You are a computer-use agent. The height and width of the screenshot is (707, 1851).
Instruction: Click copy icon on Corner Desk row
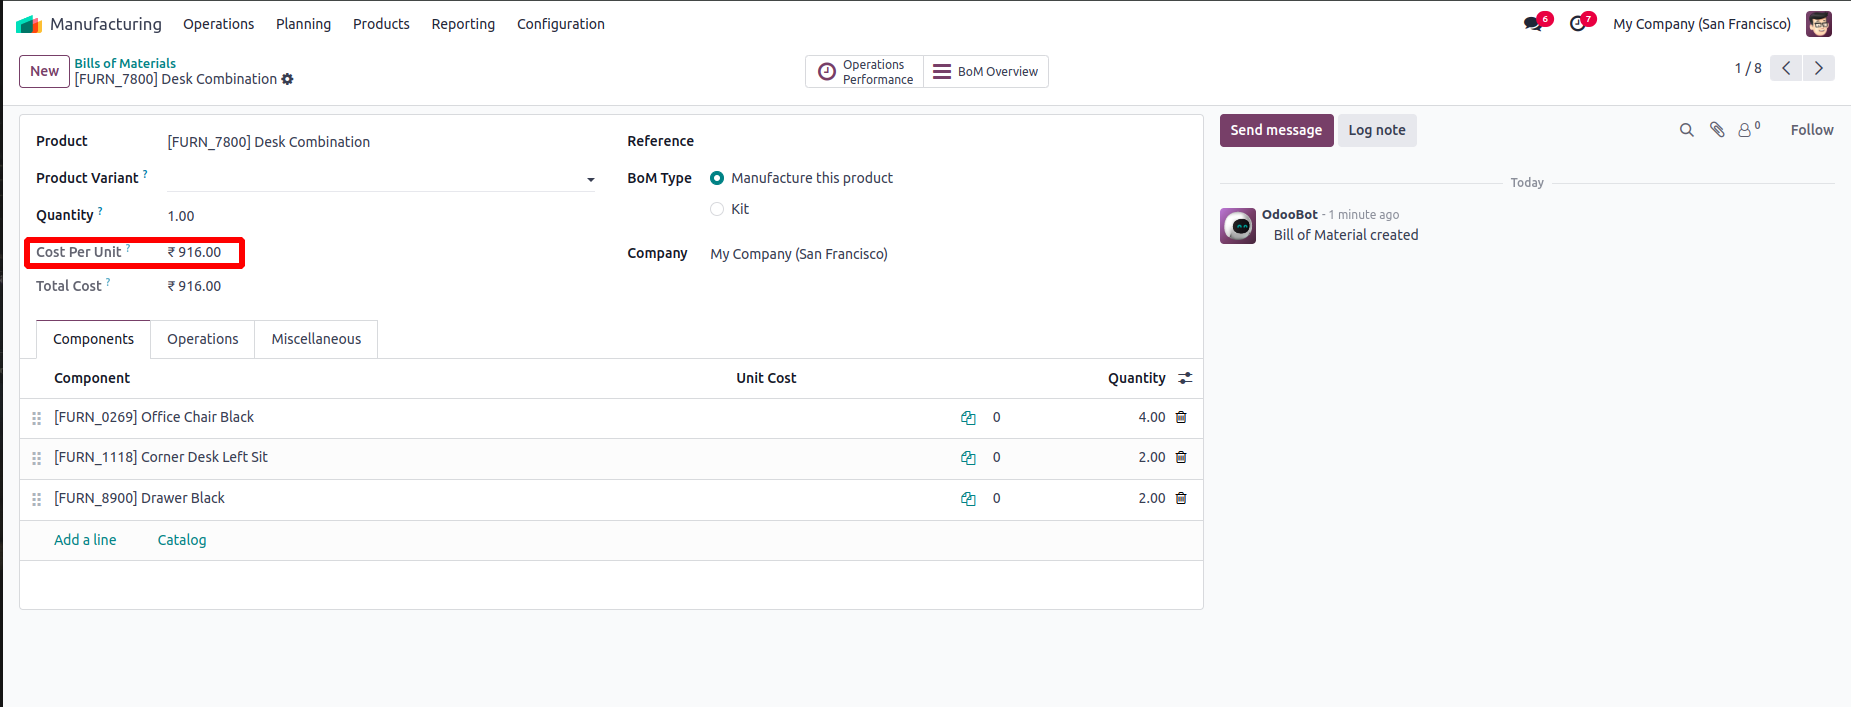(968, 458)
